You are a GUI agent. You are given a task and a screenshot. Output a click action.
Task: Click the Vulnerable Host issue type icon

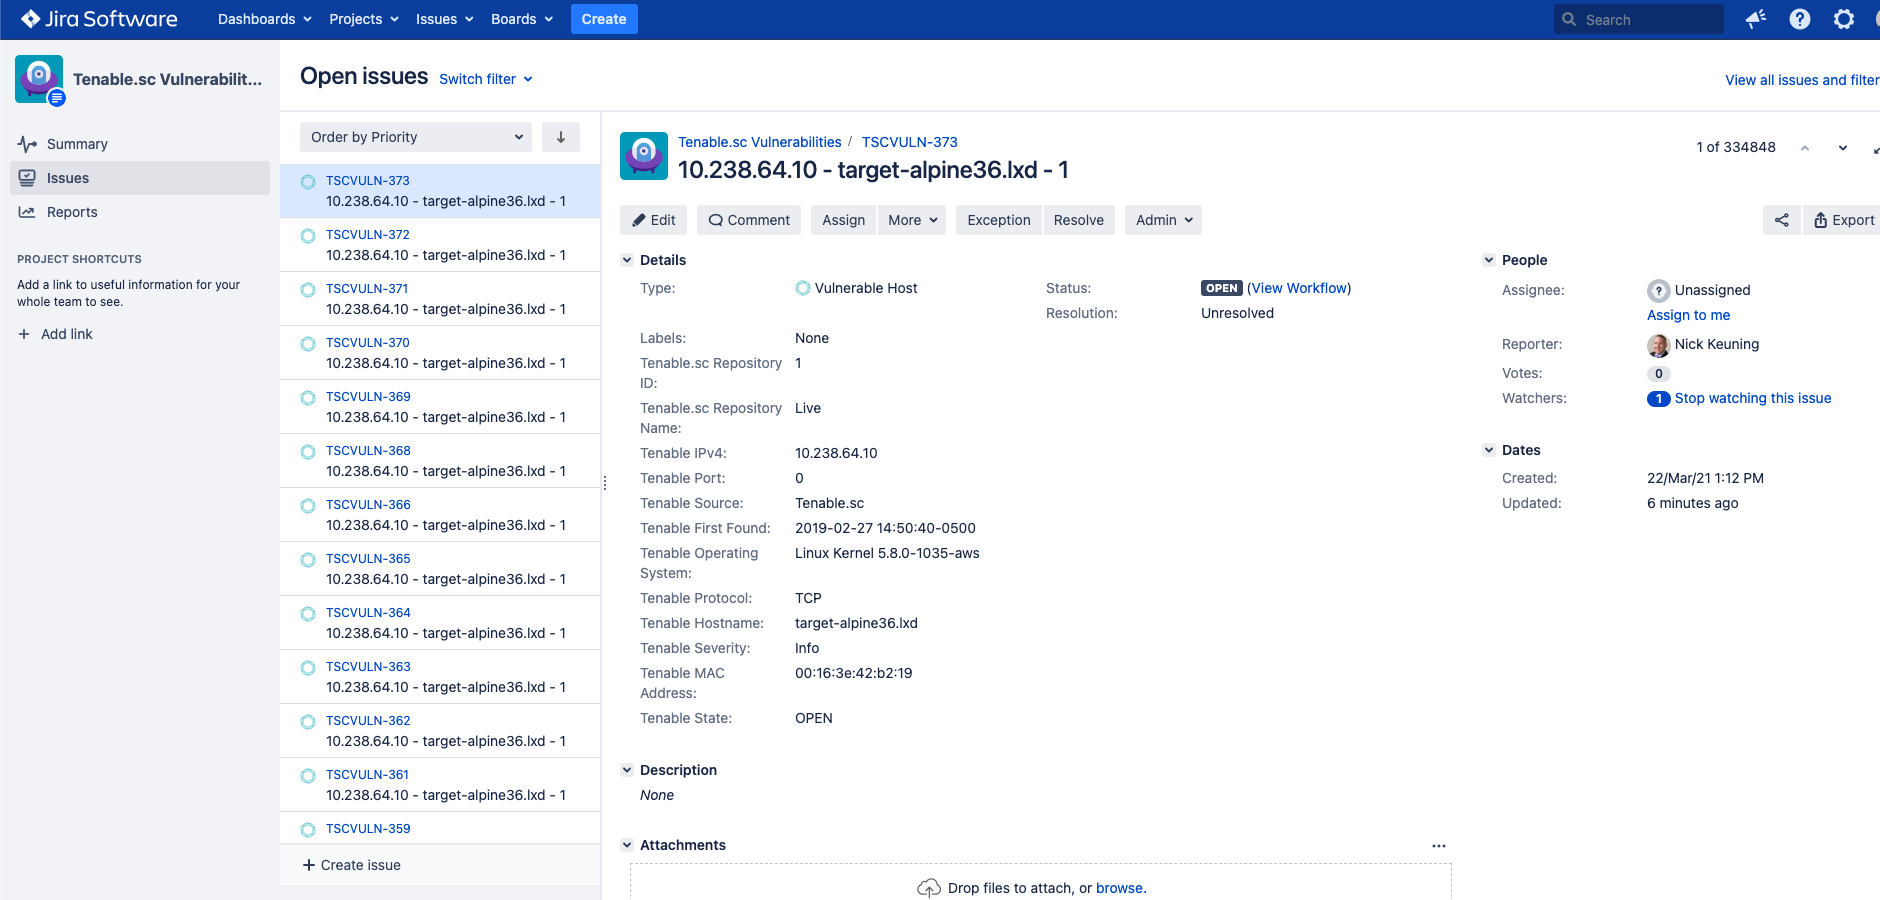(x=803, y=288)
